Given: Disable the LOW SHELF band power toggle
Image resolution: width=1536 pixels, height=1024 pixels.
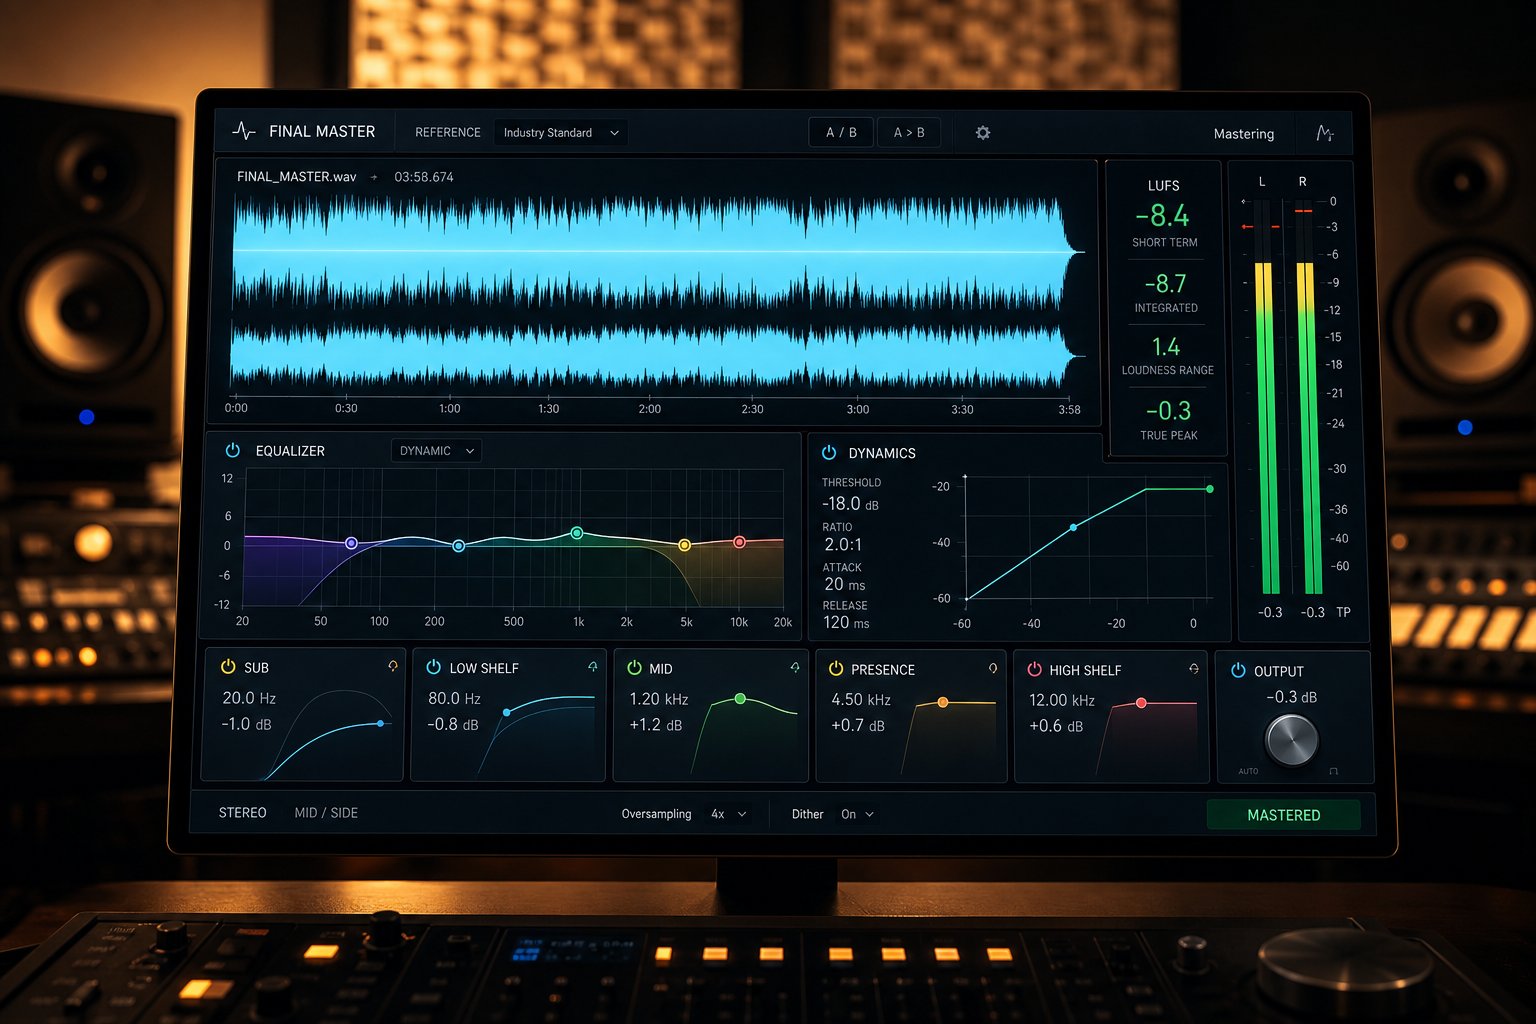Looking at the screenshot, I should click(434, 667).
